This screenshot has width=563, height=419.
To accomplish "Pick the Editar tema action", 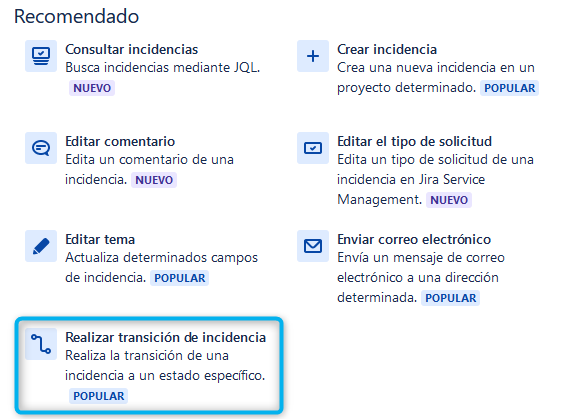I will point(100,239).
